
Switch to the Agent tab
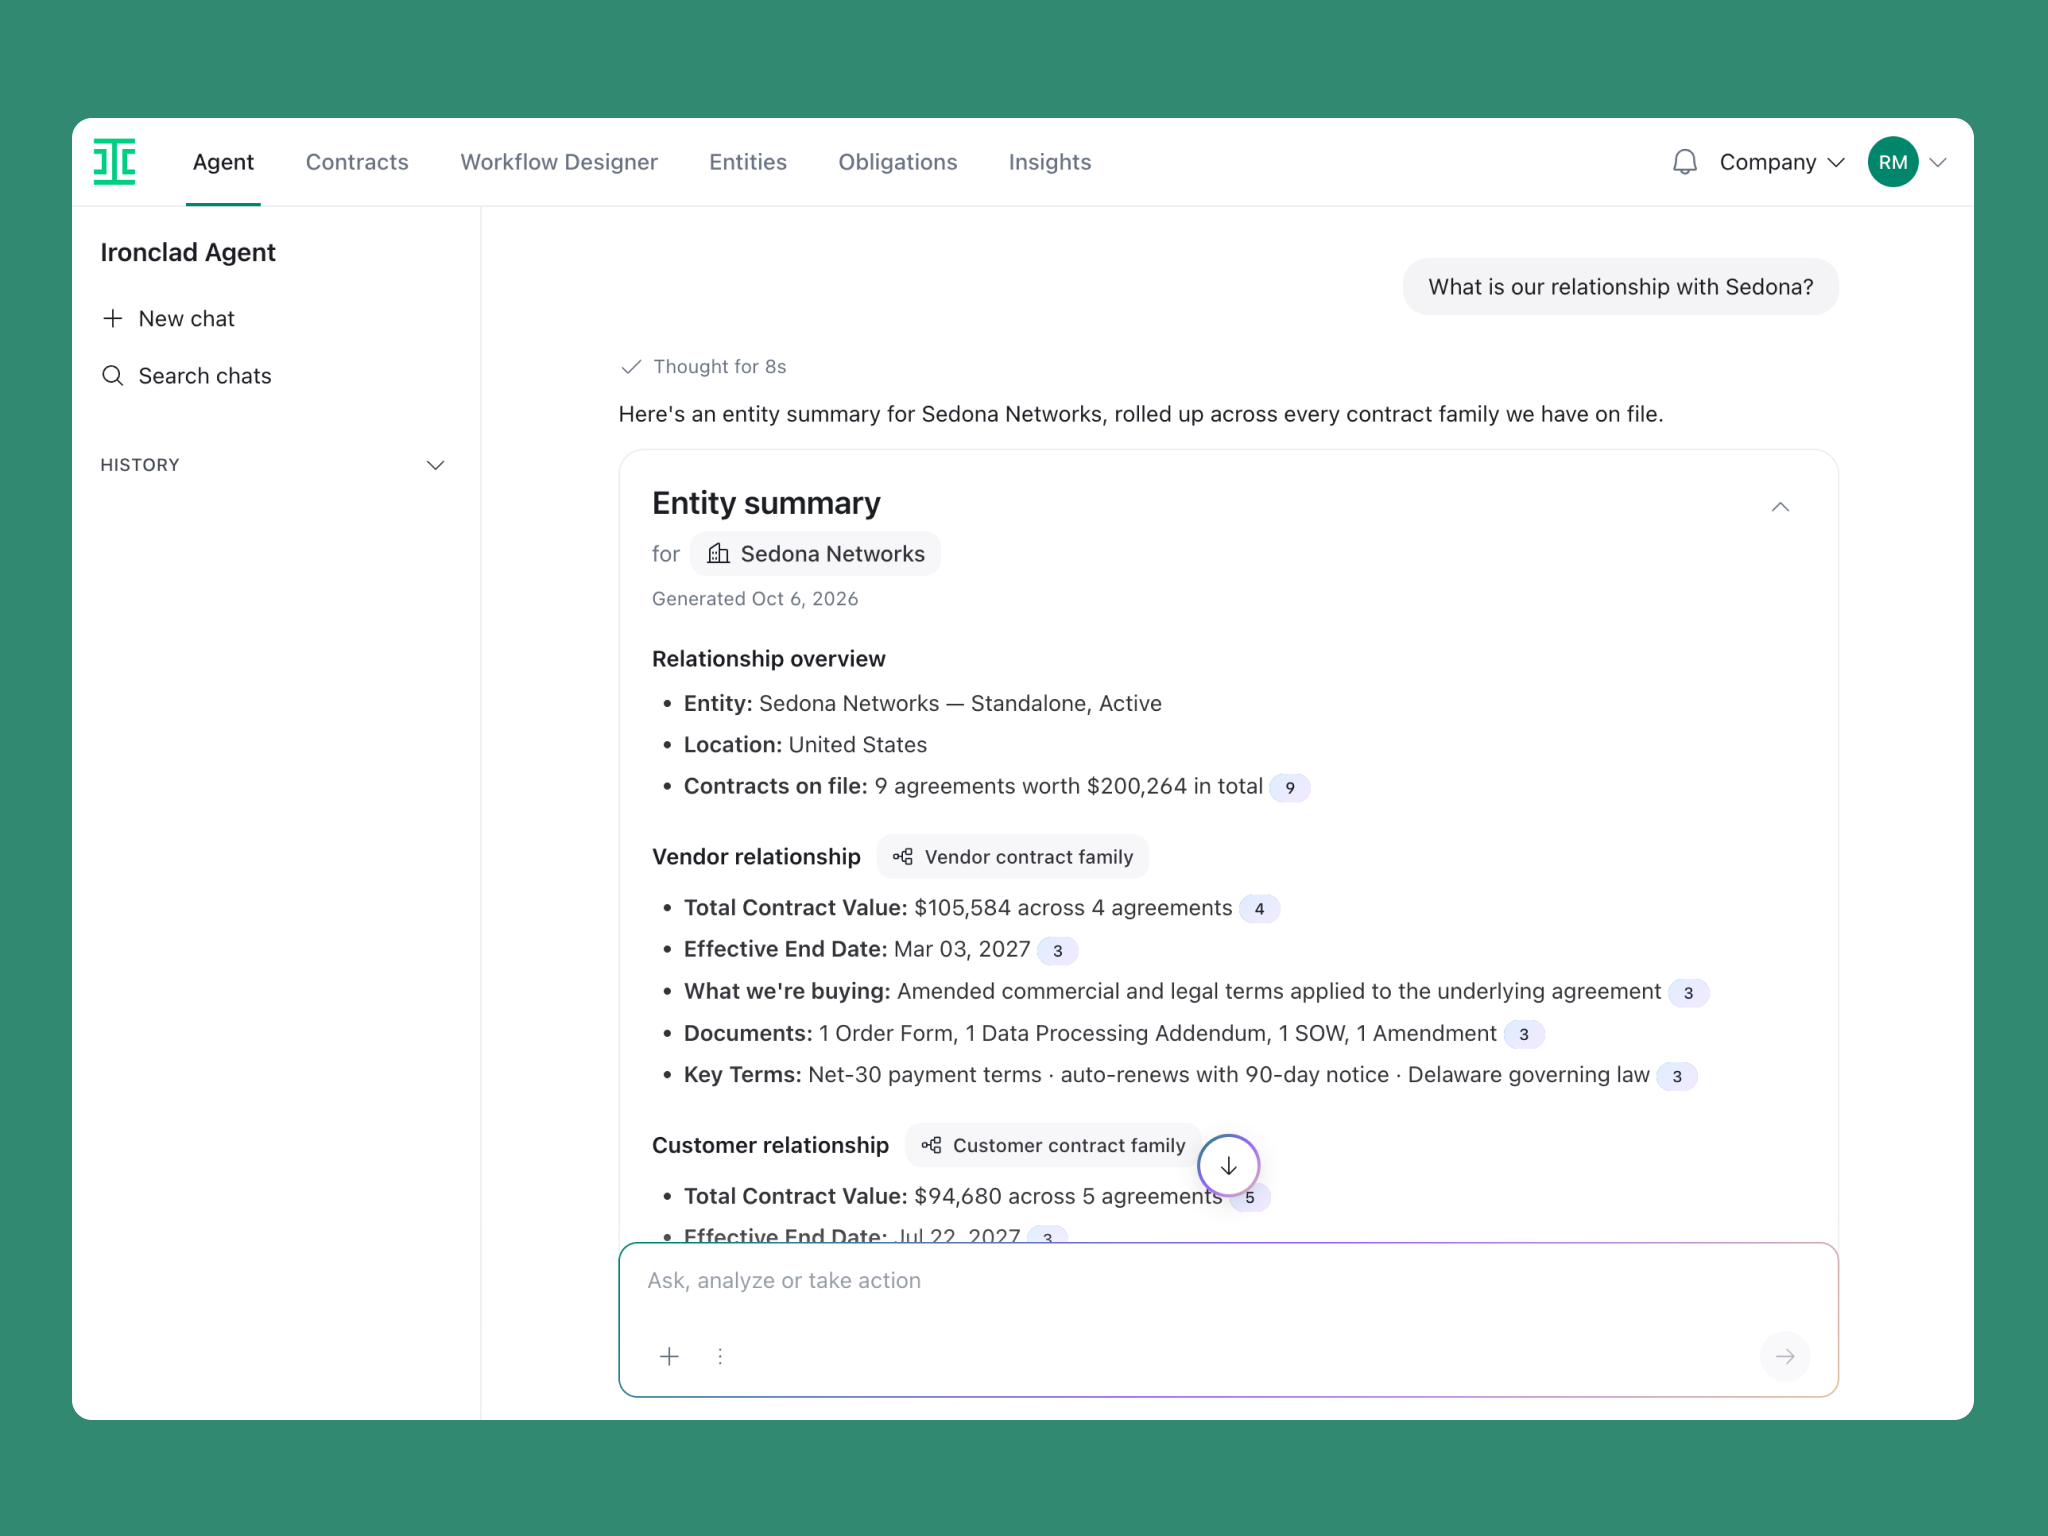[x=223, y=162]
